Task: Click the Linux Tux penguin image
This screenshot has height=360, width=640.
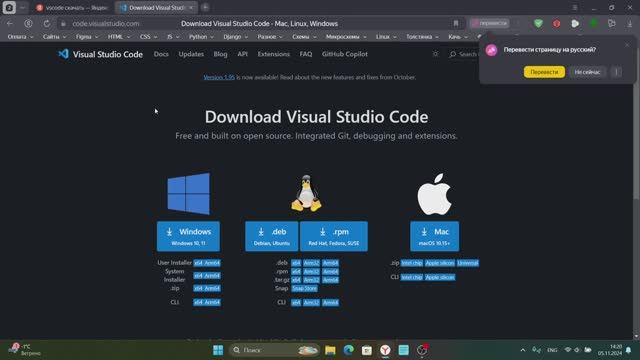Action: [306, 193]
